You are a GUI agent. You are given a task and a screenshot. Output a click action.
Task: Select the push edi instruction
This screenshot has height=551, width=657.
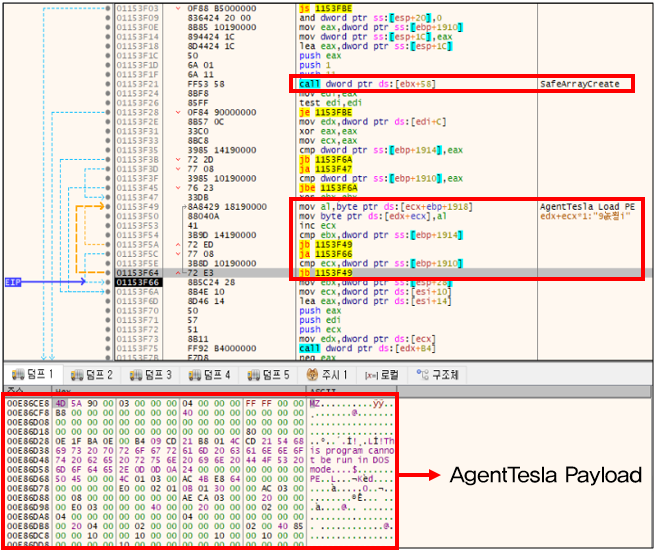pos(320,320)
